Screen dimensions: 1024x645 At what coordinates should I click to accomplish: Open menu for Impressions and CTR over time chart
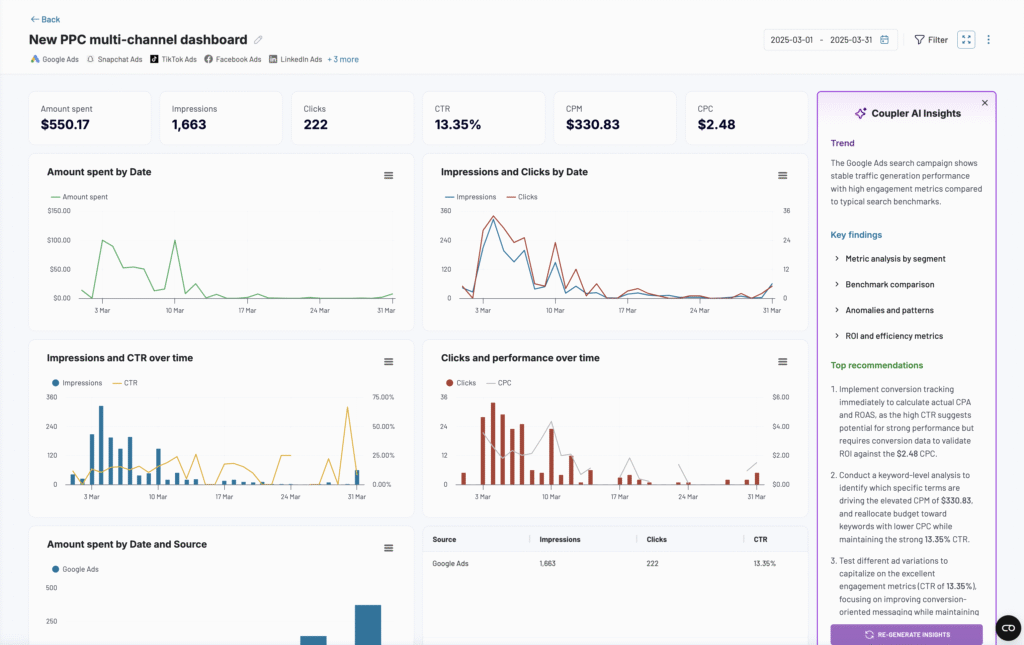coord(389,362)
